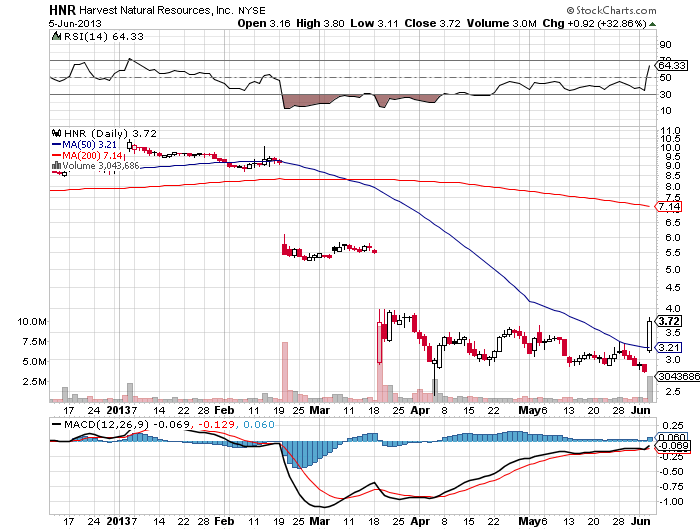Click the 3.72 last price tag

pyautogui.click(x=669, y=321)
